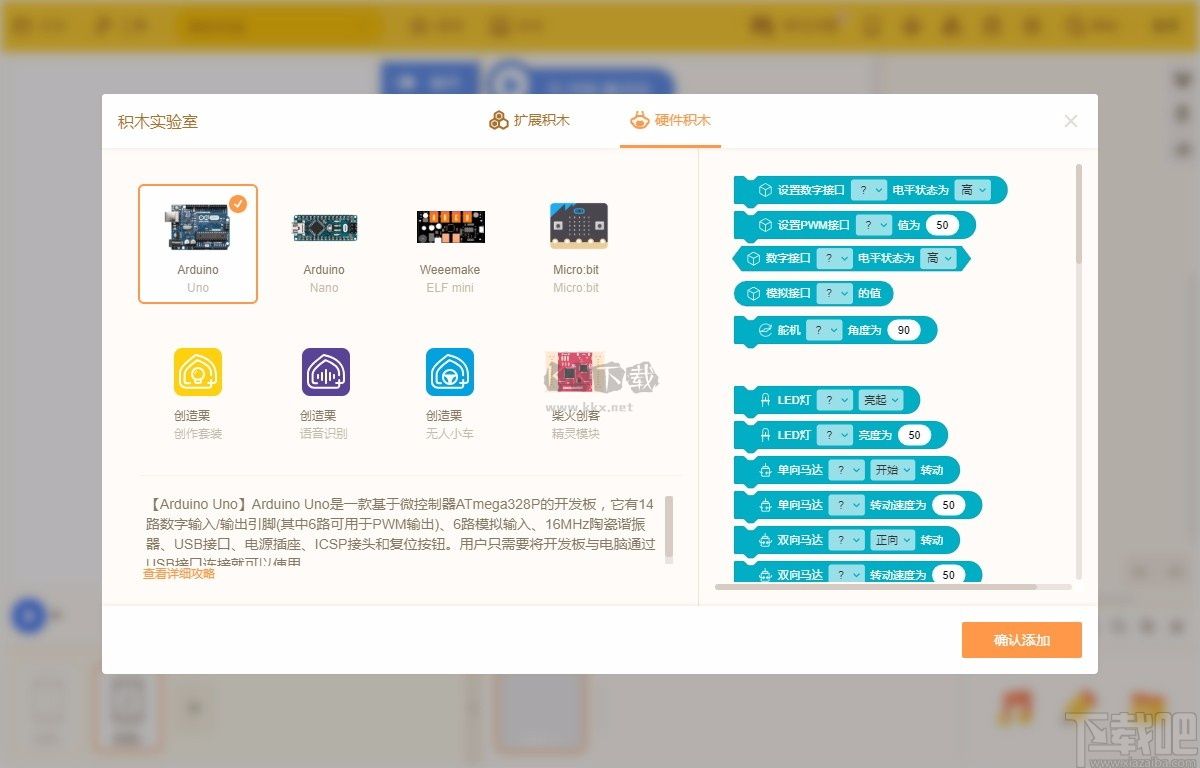Click the description text vertical scrollbar
The height and width of the screenshot is (768, 1200).
[x=668, y=527]
